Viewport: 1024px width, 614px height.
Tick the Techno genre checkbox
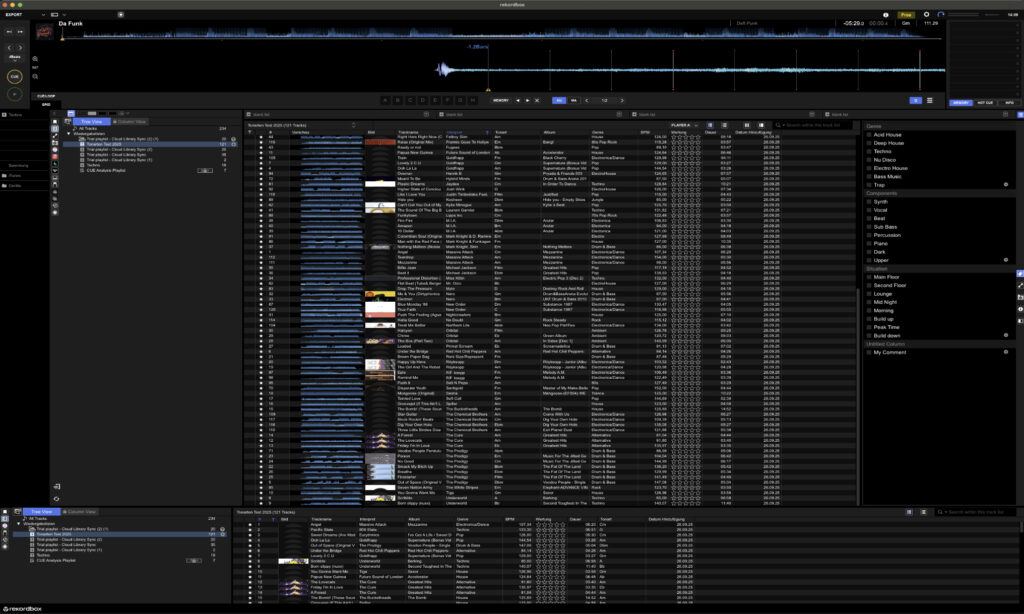tap(868, 151)
